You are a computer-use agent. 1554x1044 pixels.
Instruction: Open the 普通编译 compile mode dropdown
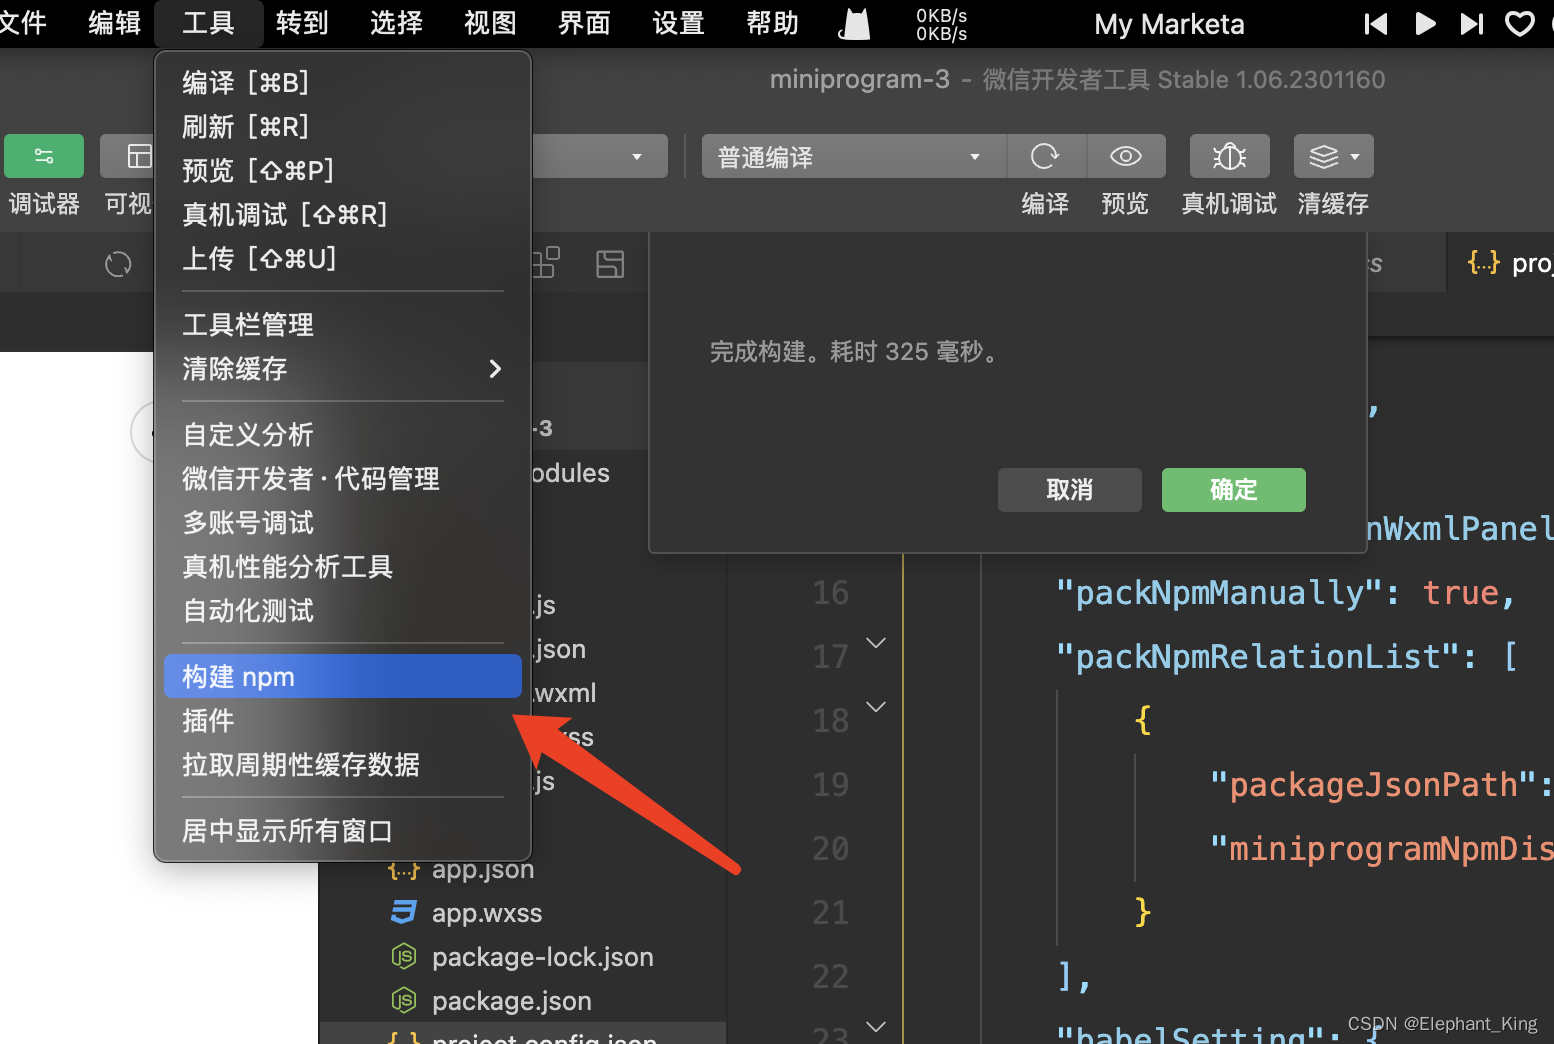(852, 156)
